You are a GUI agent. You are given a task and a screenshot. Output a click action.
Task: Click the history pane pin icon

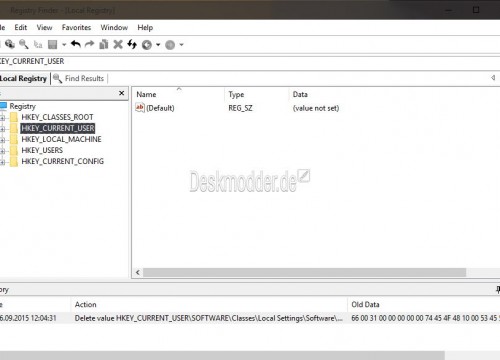pos(498,290)
